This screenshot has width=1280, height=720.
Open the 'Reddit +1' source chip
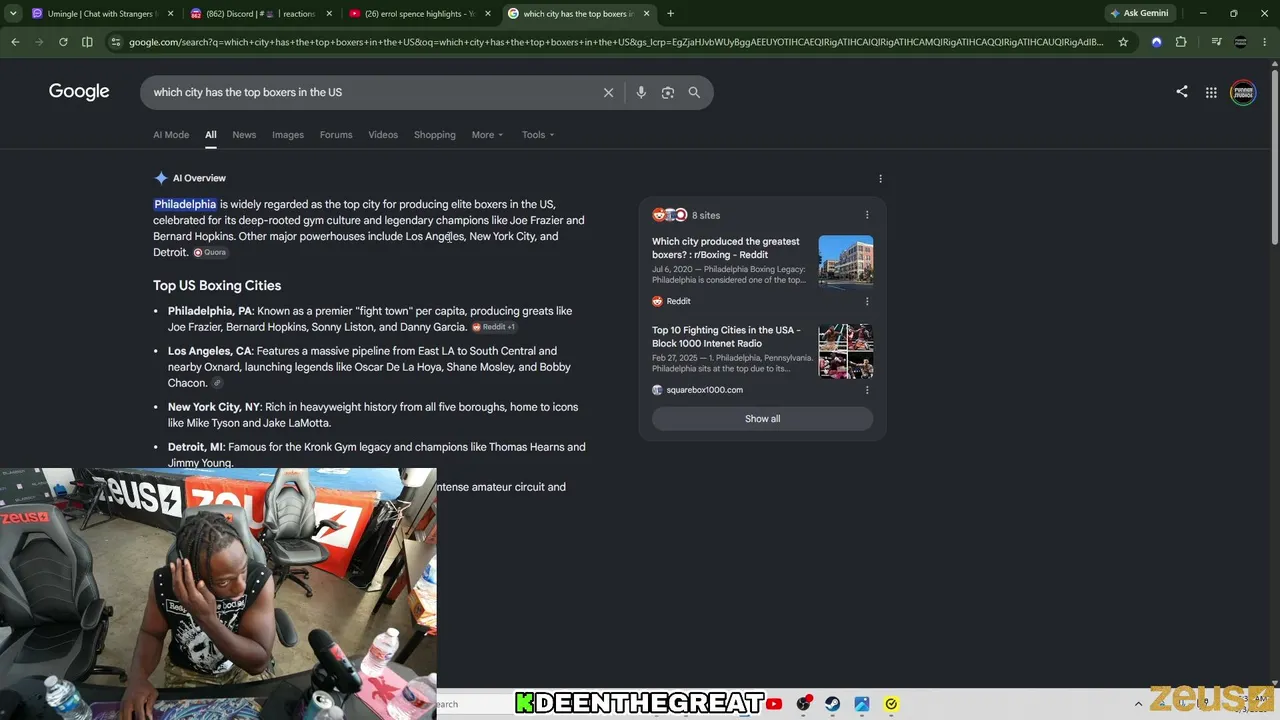coord(494,327)
